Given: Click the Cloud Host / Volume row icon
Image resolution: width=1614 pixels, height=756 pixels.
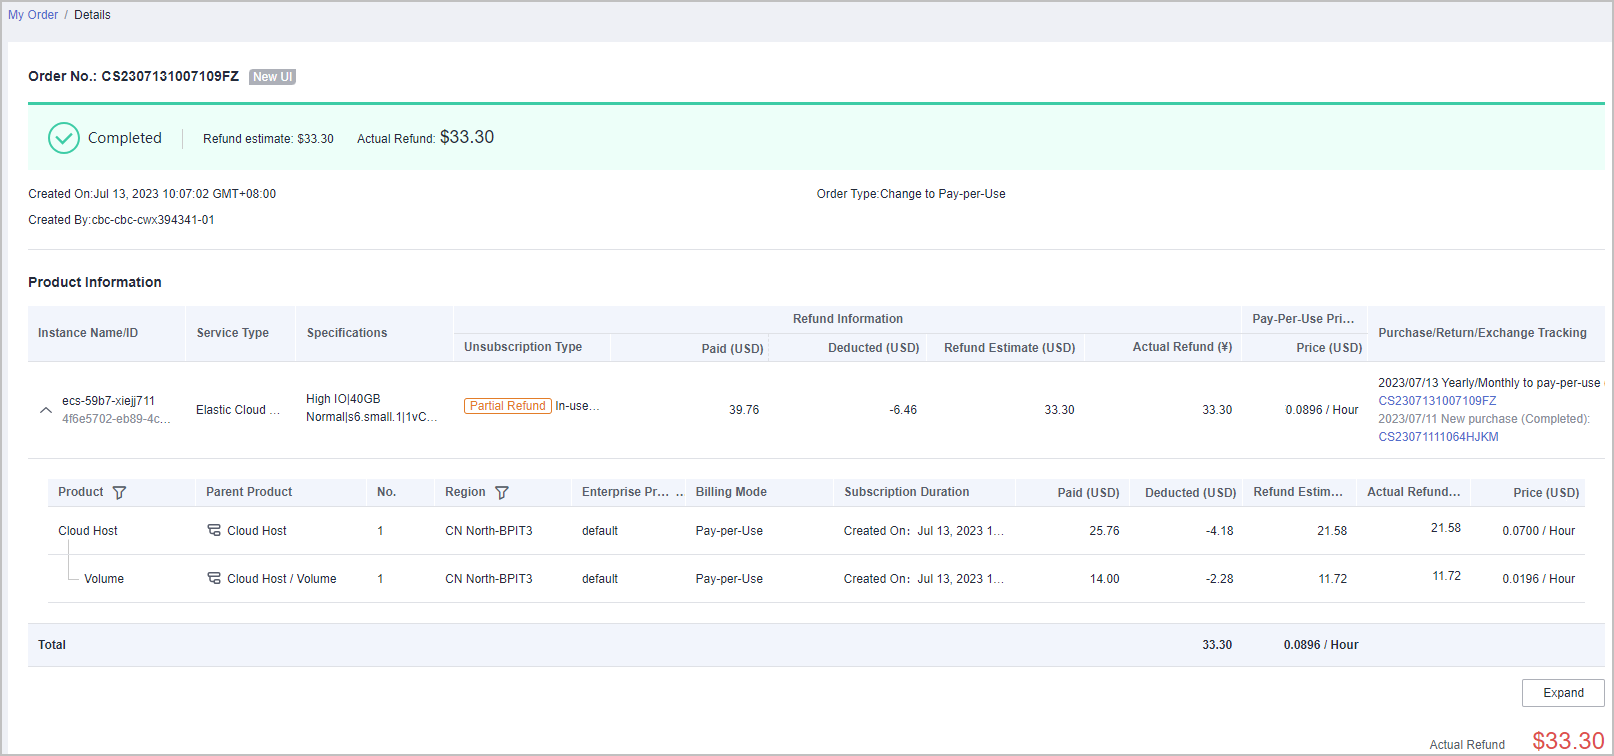Looking at the screenshot, I should tap(214, 578).
